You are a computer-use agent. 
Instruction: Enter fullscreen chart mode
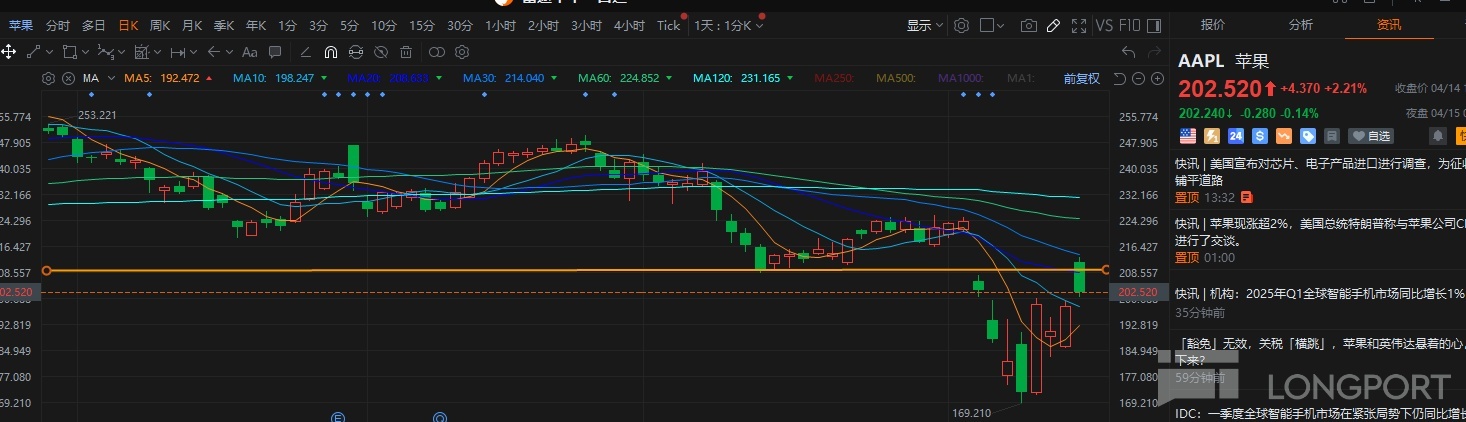point(1079,25)
